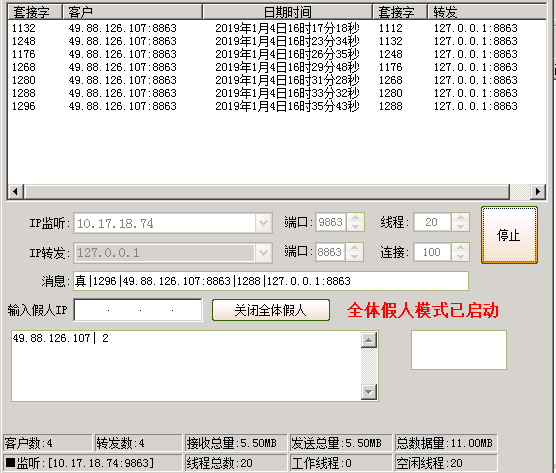Screen dimensions: 556x473
Task: Decrease the forward port 8863 stepper
Action: (355, 256)
